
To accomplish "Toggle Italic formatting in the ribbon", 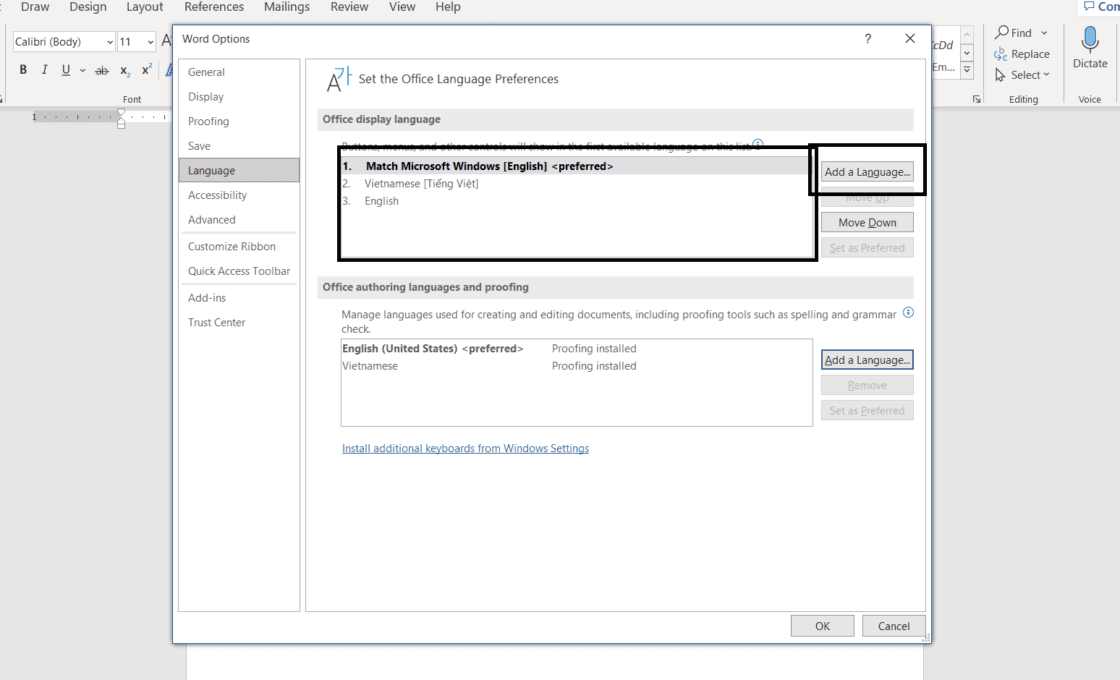I will [x=44, y=70].
